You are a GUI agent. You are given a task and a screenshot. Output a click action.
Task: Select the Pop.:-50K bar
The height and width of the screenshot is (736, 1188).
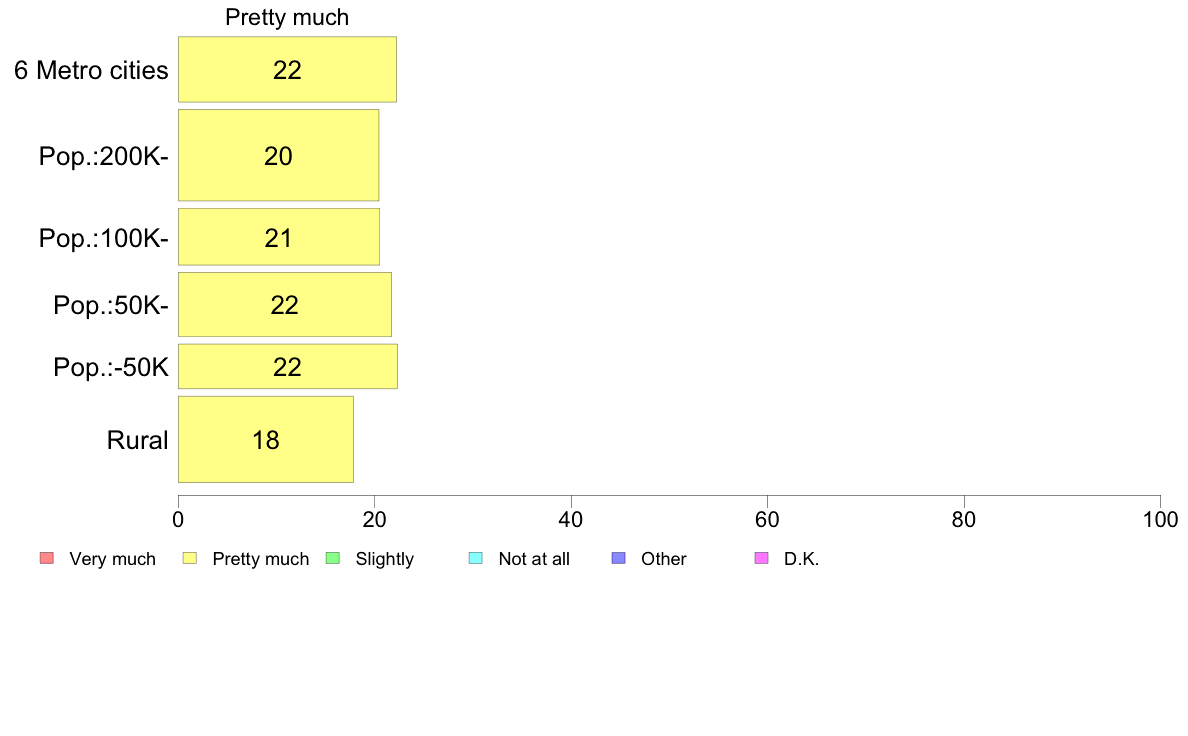point(288,367)
